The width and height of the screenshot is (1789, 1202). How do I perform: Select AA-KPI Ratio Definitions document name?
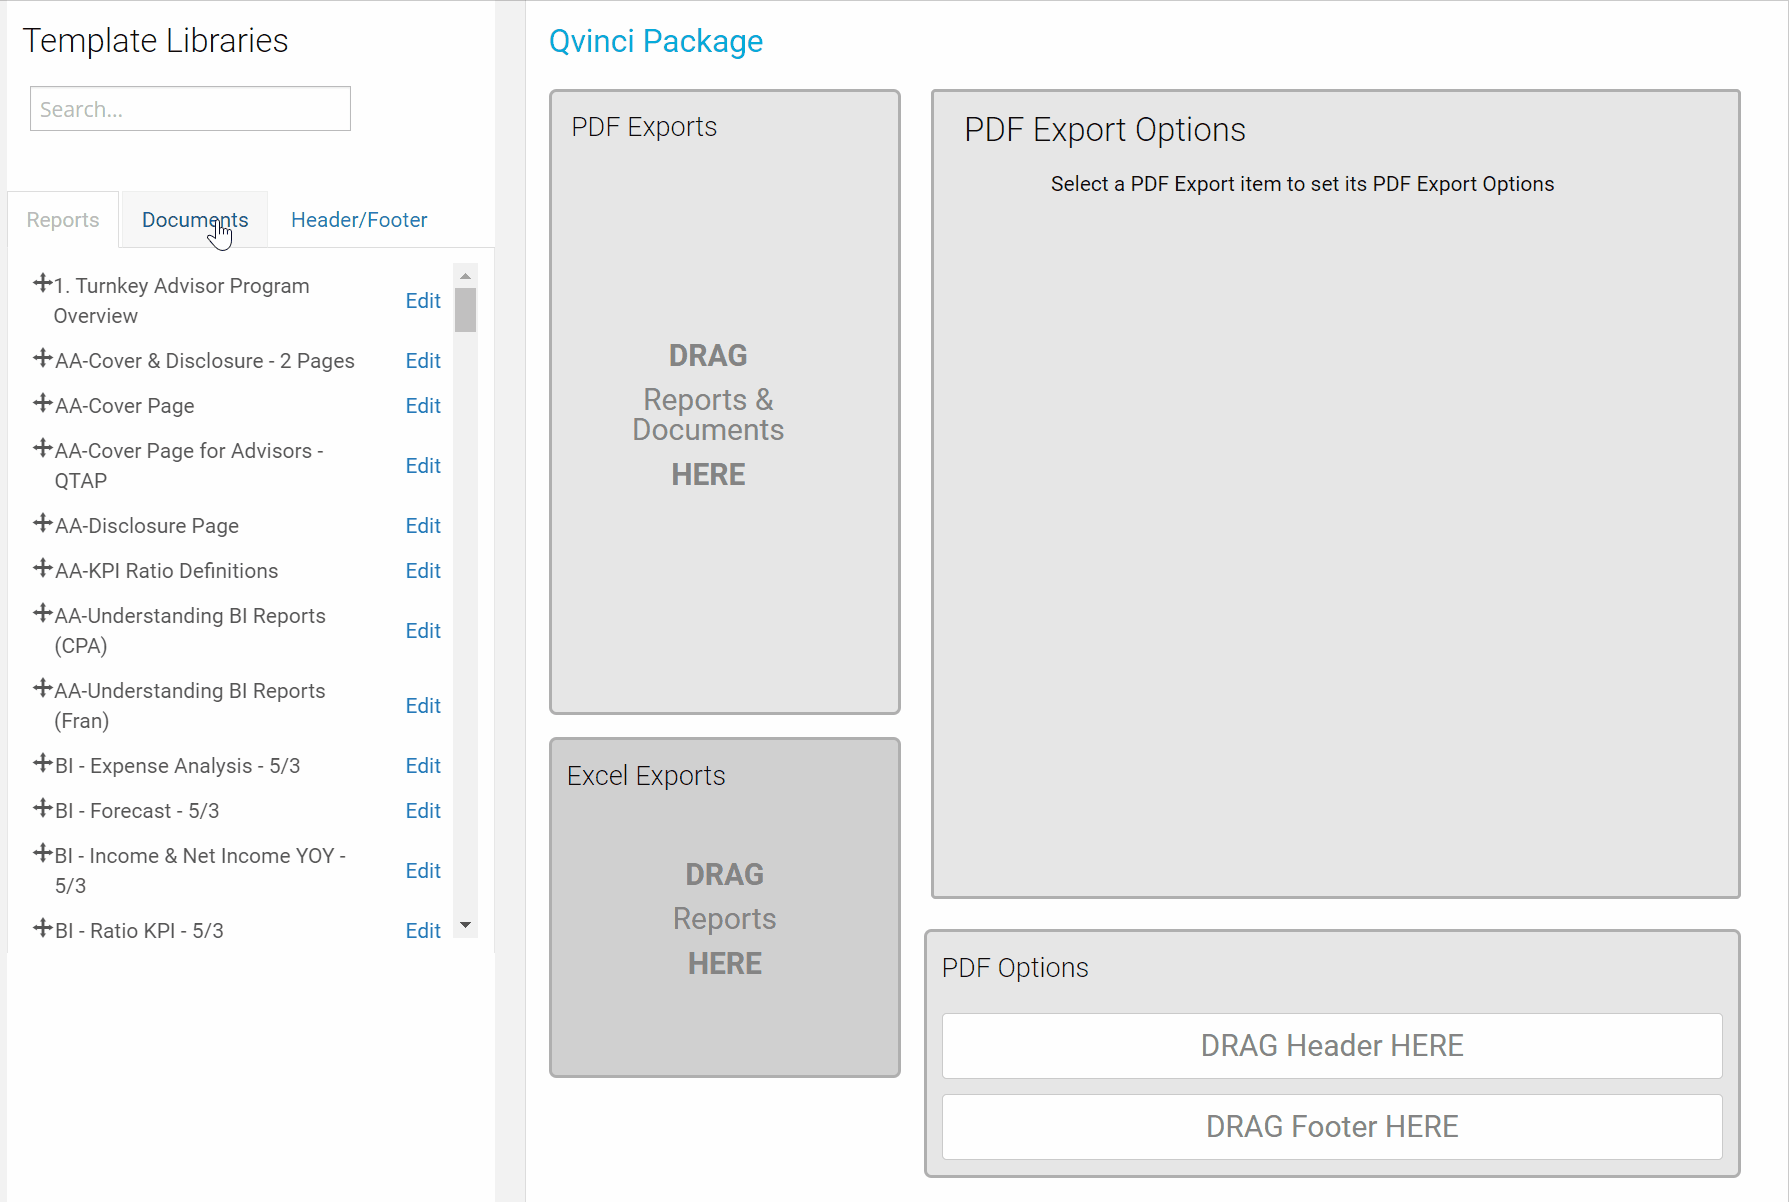[167, 571]
